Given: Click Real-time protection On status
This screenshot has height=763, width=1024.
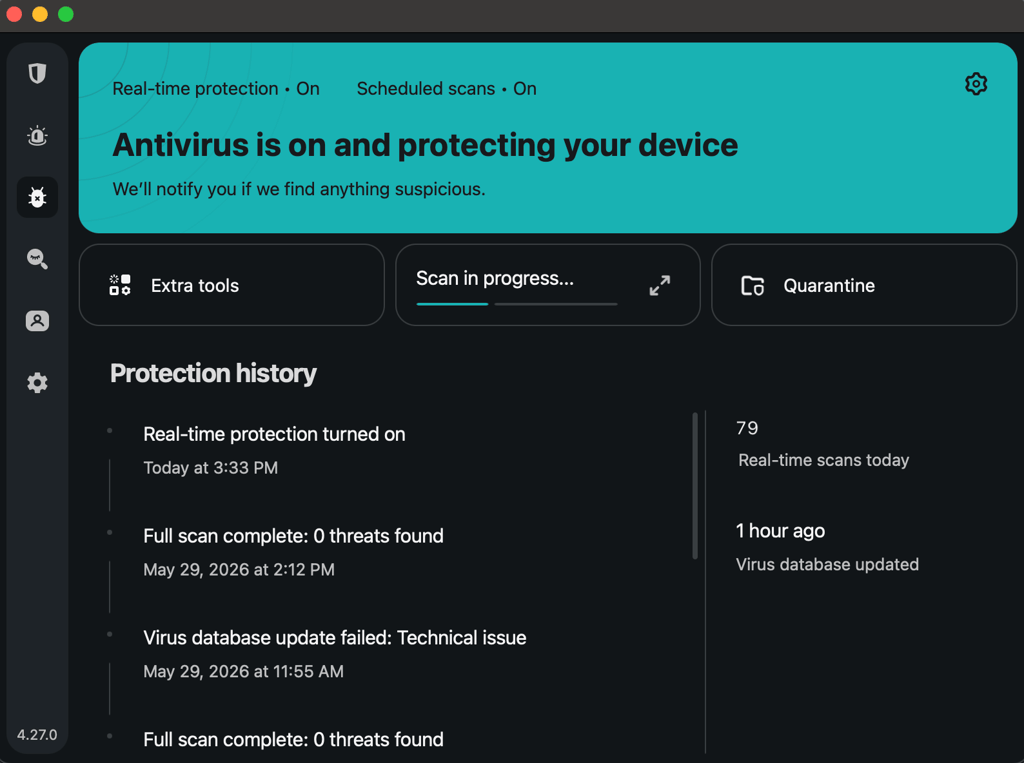Looking at the screenshot, I should pos(216,89).
